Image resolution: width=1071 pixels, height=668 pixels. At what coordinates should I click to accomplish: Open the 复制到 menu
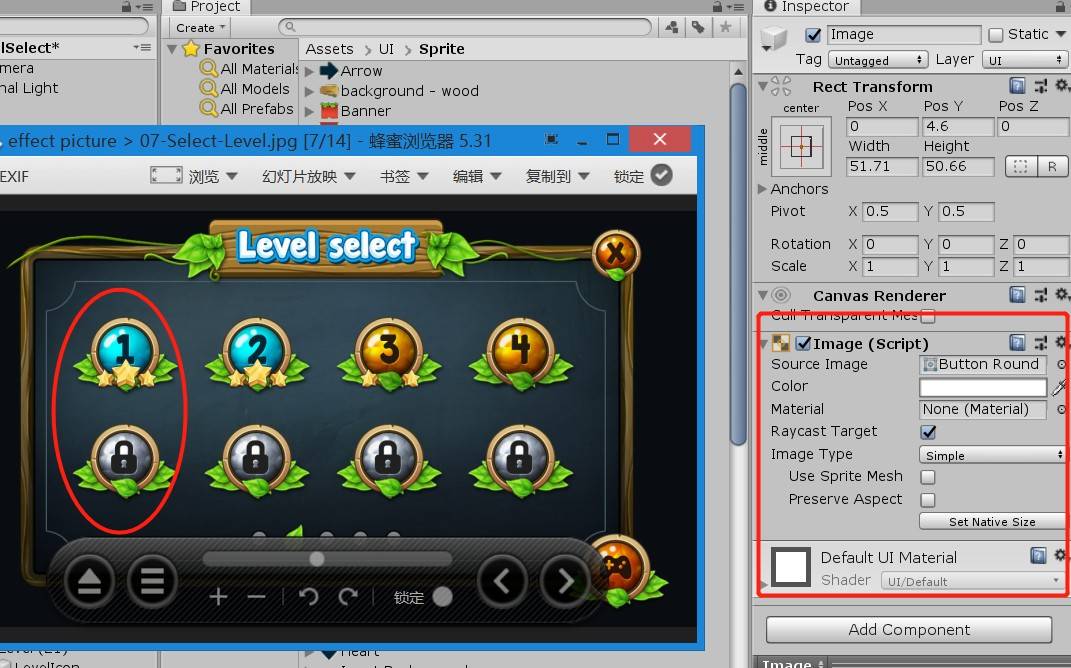557,176
